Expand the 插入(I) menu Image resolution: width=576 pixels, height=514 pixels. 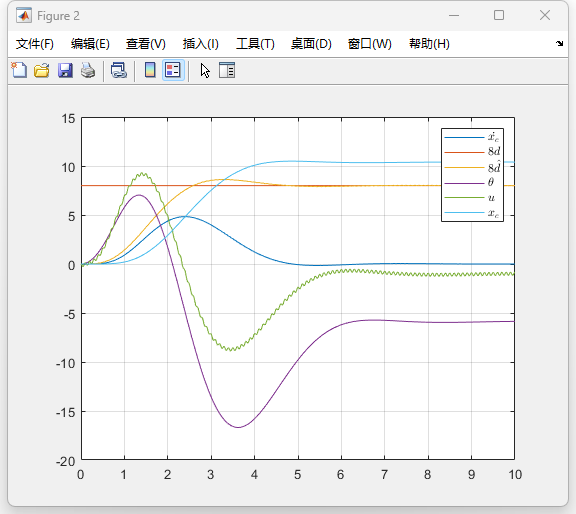[201, 44]
